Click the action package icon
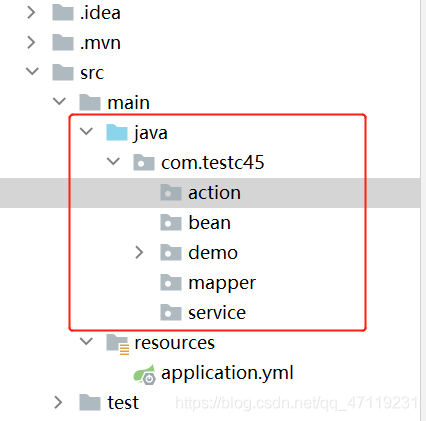426x421 pixels. [171, 192]
